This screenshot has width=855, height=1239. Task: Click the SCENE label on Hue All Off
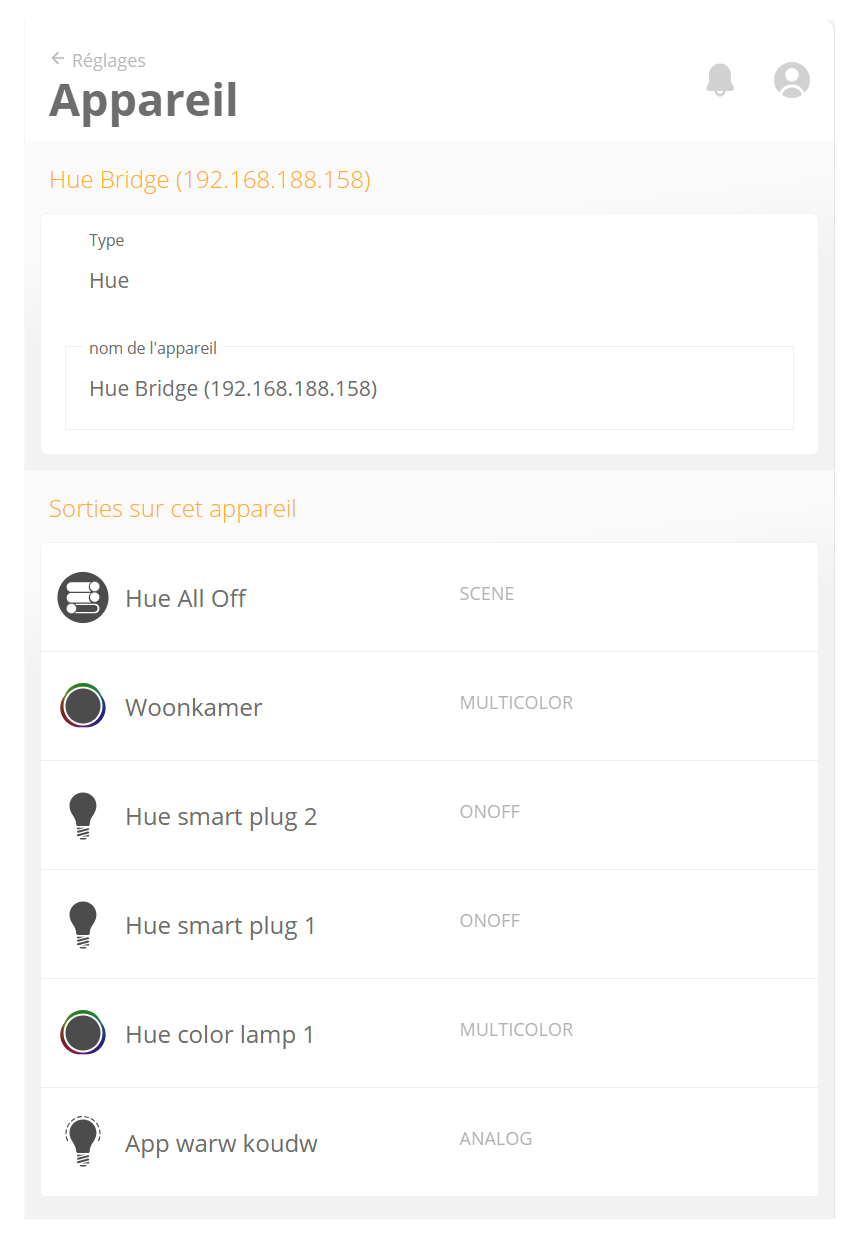[x=487, y=594]
